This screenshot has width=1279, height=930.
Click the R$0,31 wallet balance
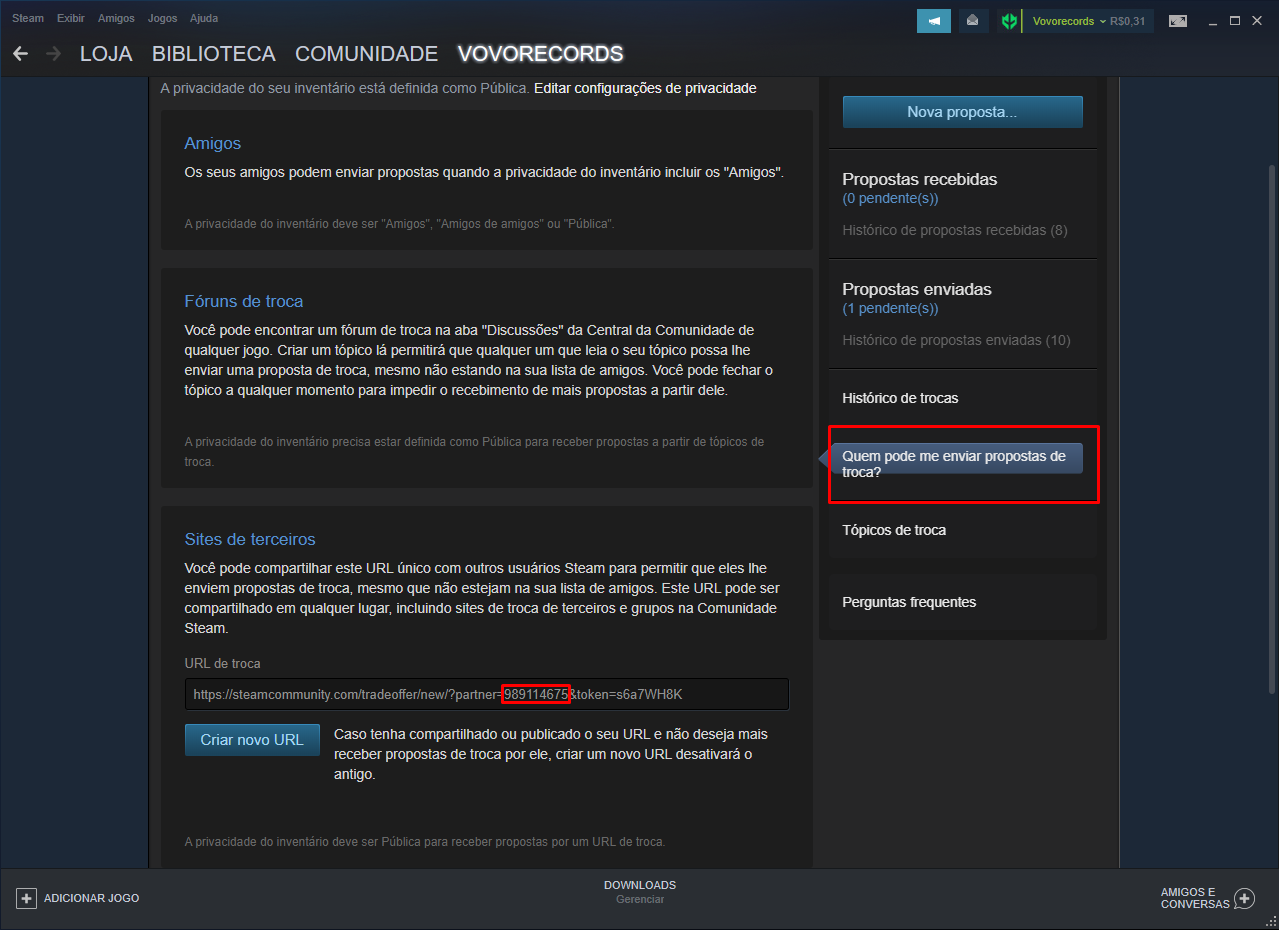point(1128,21)
